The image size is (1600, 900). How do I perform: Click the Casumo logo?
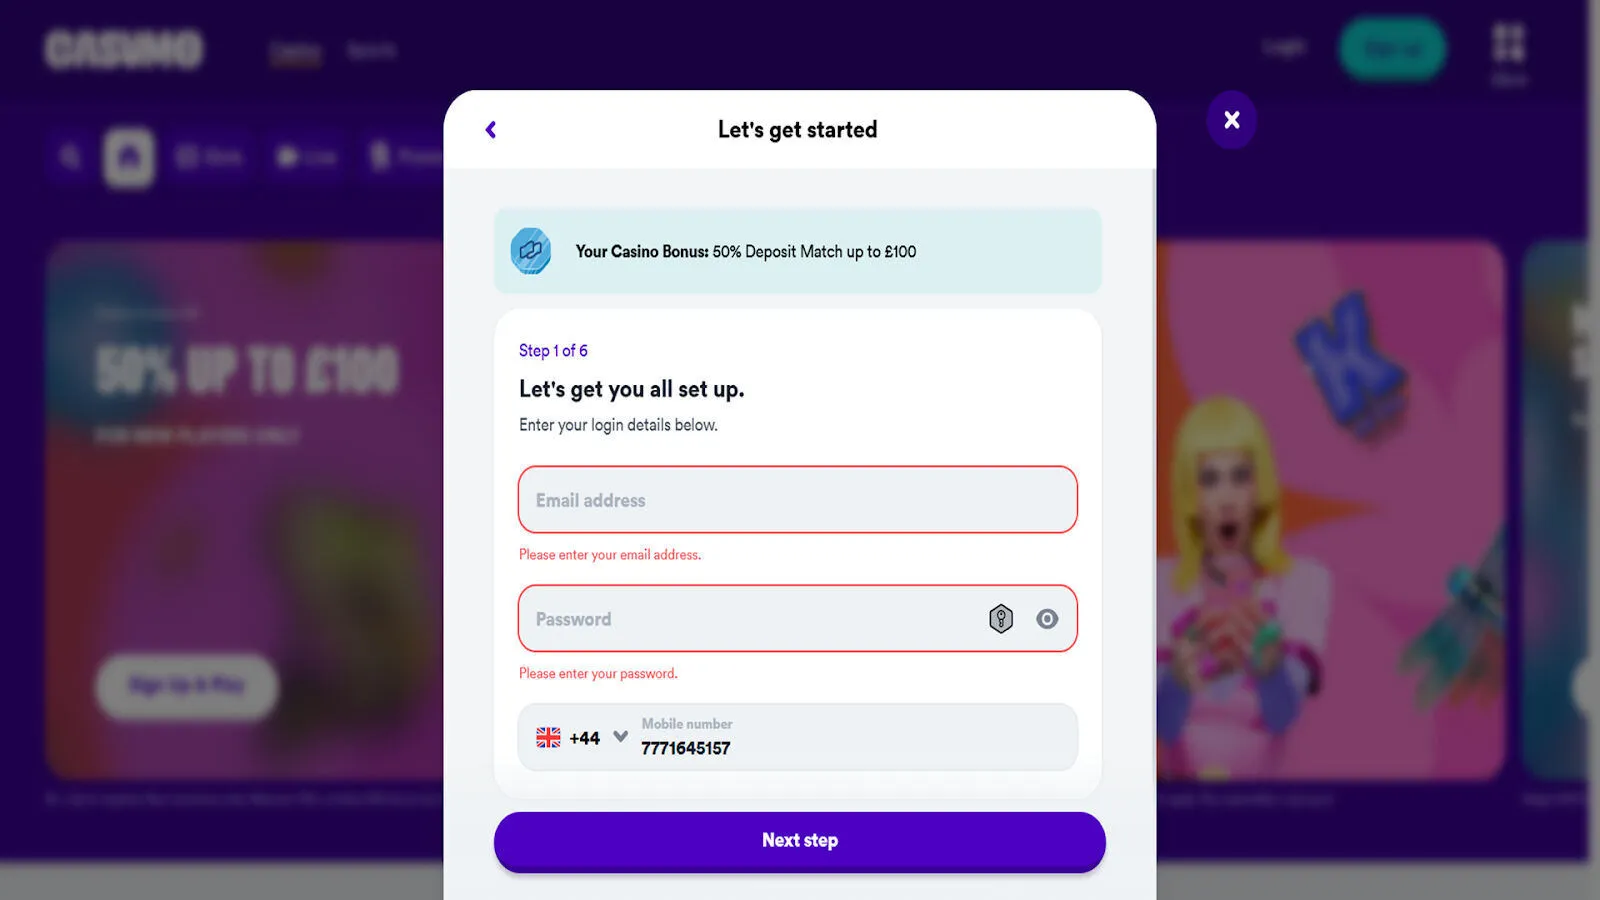coord(124,49)
